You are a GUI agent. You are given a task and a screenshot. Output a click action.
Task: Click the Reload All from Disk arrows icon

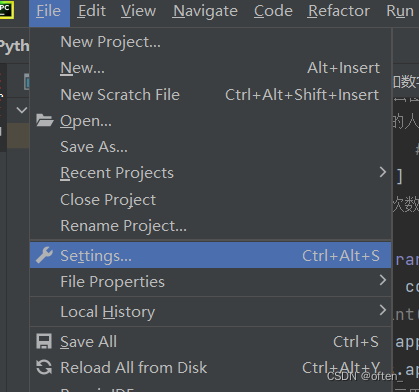pos(44,367)
